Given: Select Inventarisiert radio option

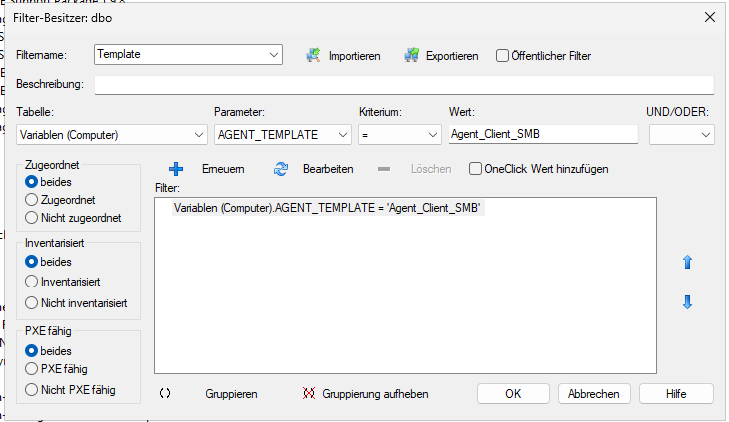Looking at the screenshot, I should click(x=32, y=282).
